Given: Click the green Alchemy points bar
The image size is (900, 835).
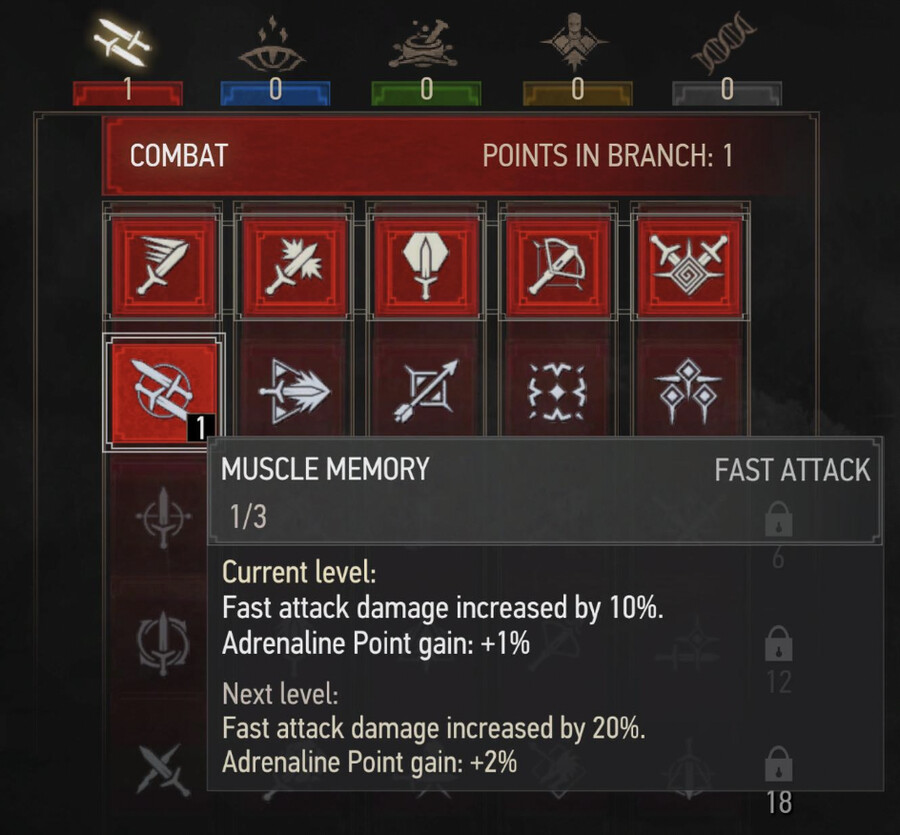Looking at the screenshot, I should click(x=426, y=92).
